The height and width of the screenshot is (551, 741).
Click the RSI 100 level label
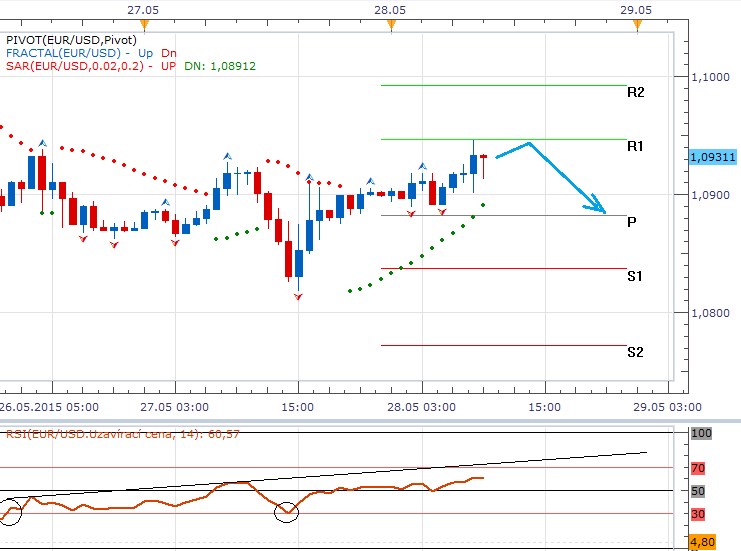701,433
